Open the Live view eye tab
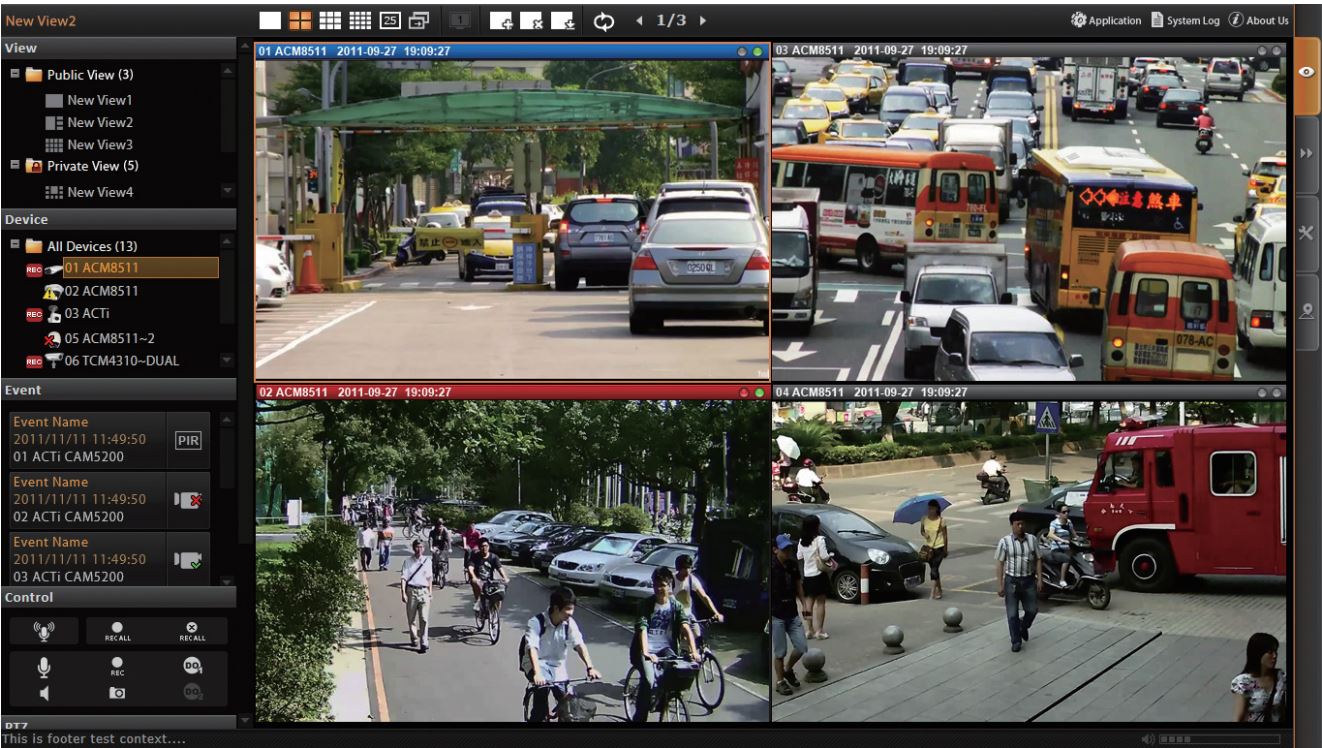1322x748 pixels. [x=1306, y=72]
